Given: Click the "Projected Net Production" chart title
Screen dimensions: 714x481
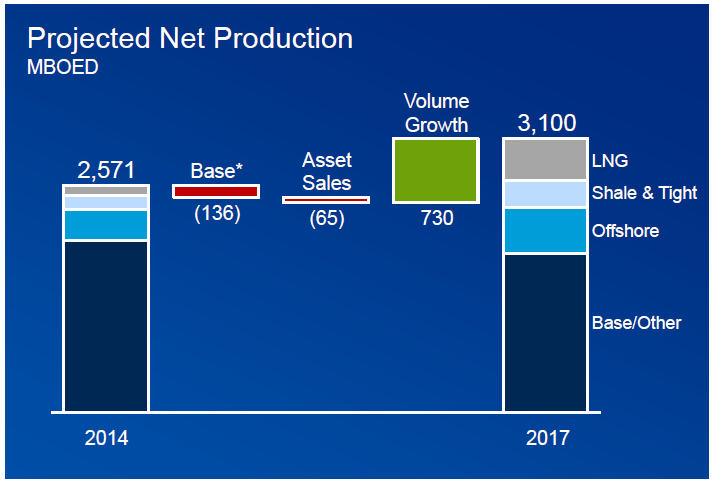Looking at the screenshot, I should (x=189, y=39).
